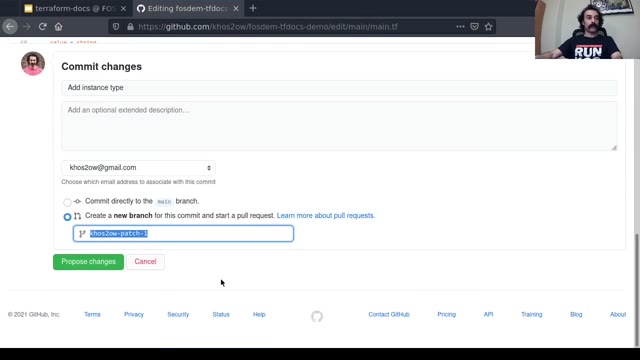The width and height of the screenshot is (640, 360).
Task: Open the khos2ow@gmail.com email dropdown
Action: coord(138,168)
